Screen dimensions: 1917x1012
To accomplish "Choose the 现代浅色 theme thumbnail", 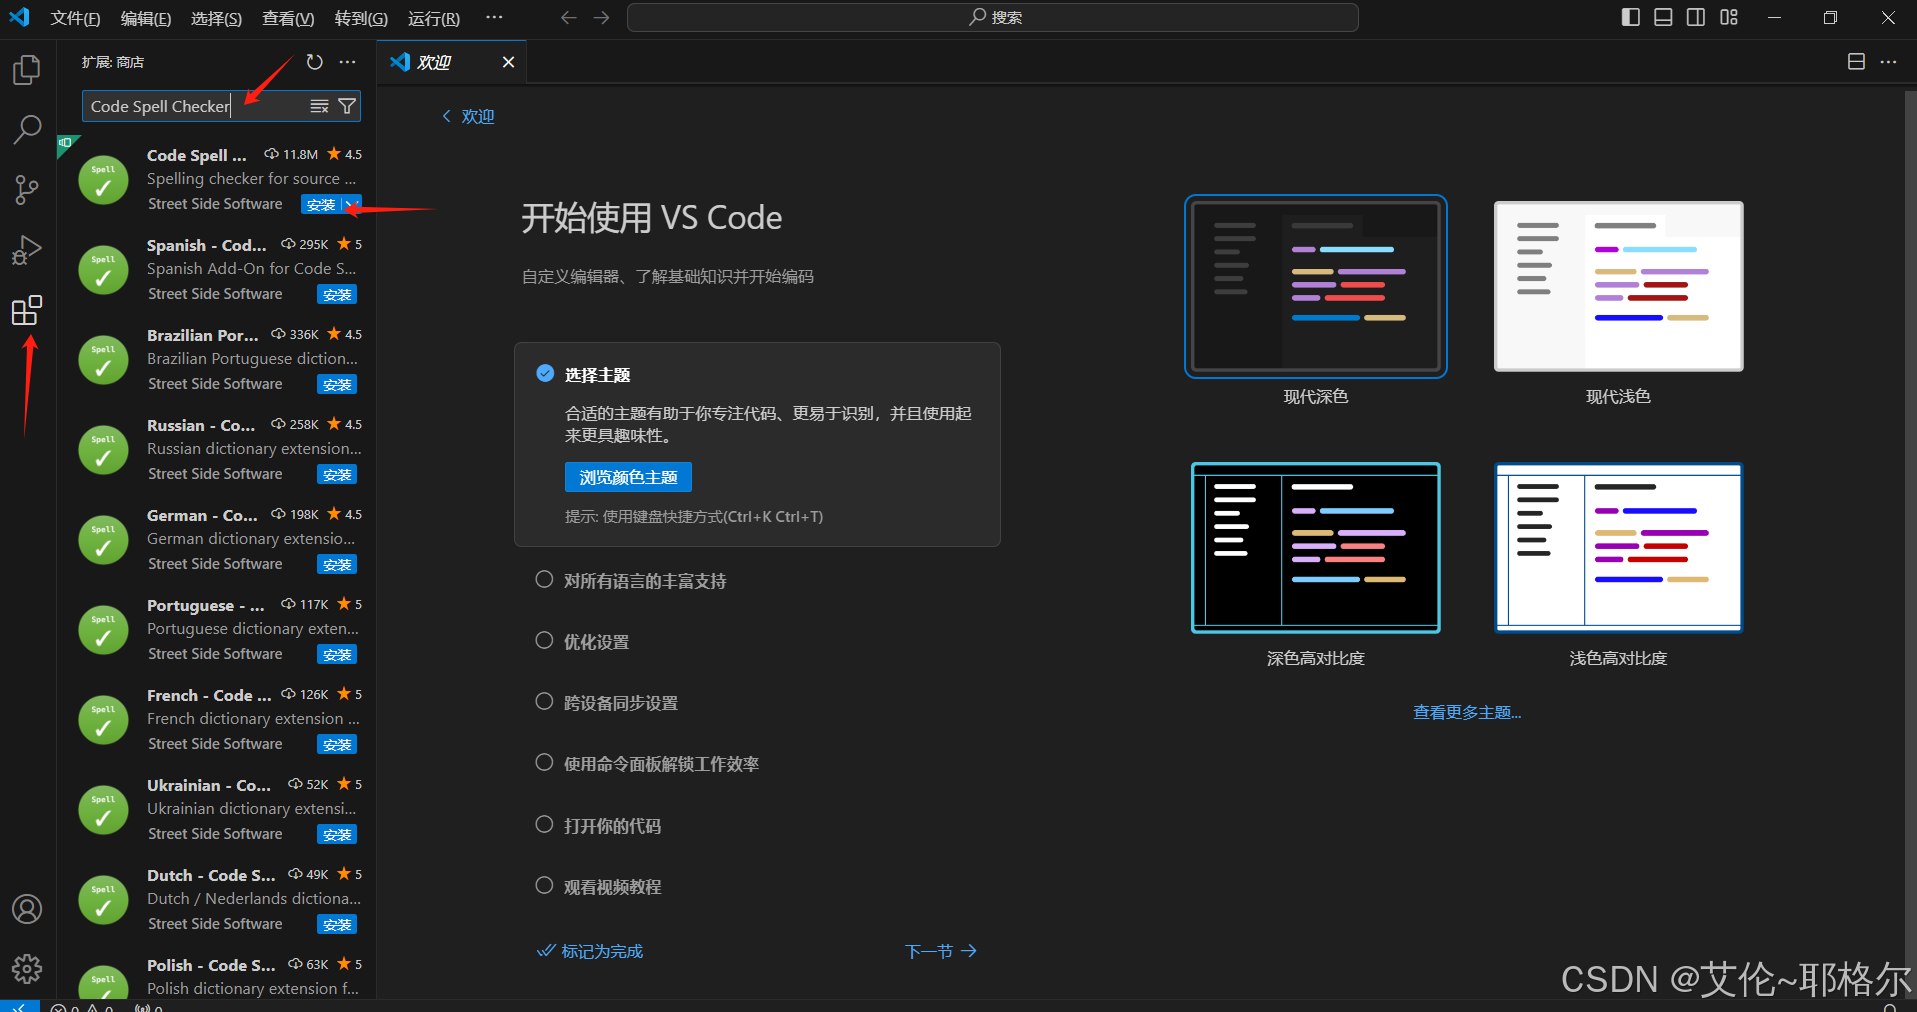I will click(1618, 286).
